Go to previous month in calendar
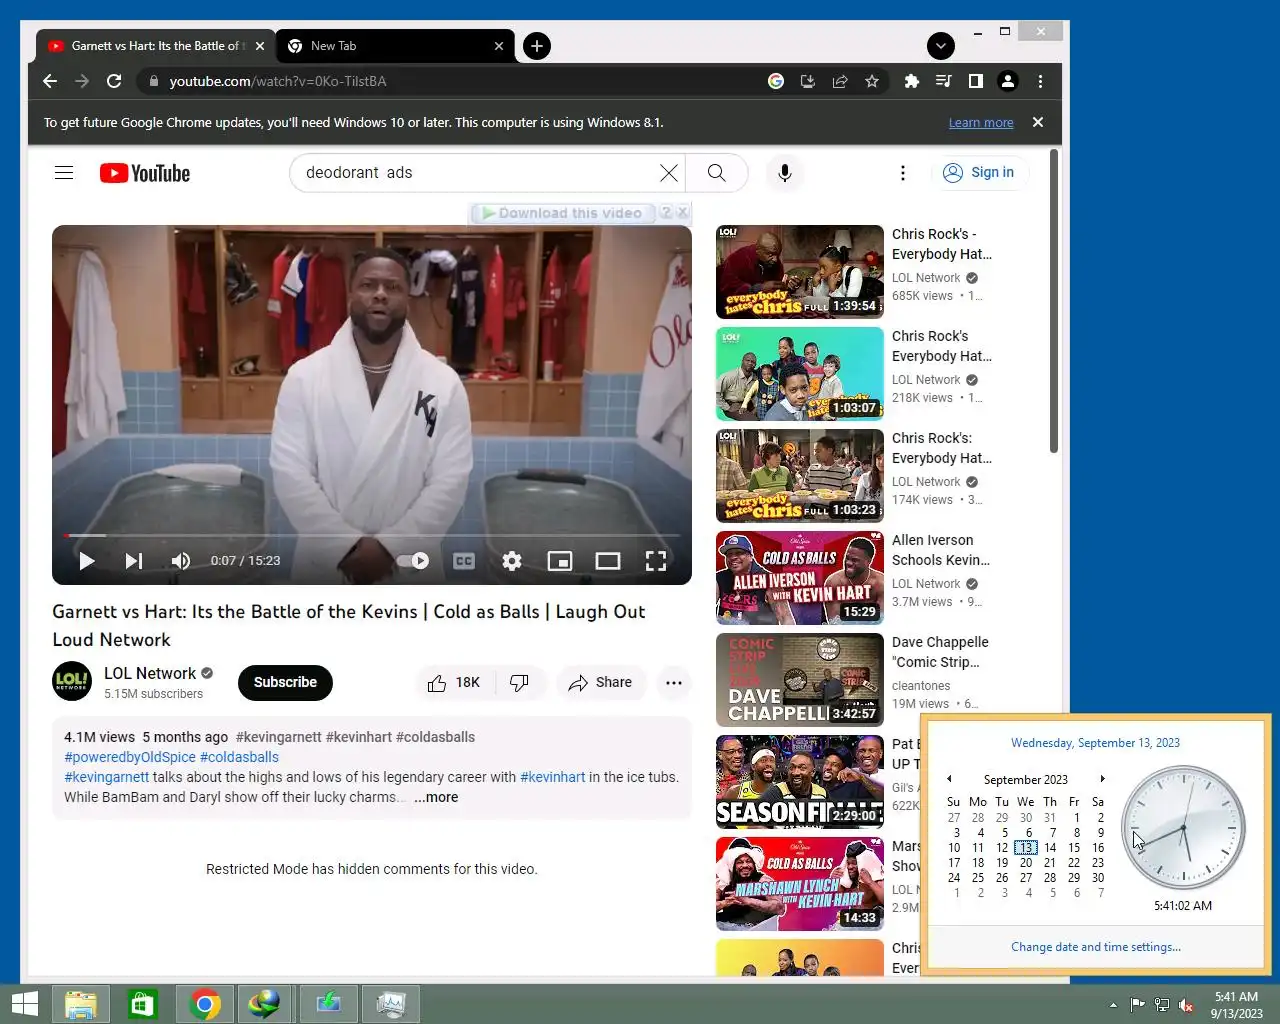The image size is (1280, 1024). click(949, 779)
